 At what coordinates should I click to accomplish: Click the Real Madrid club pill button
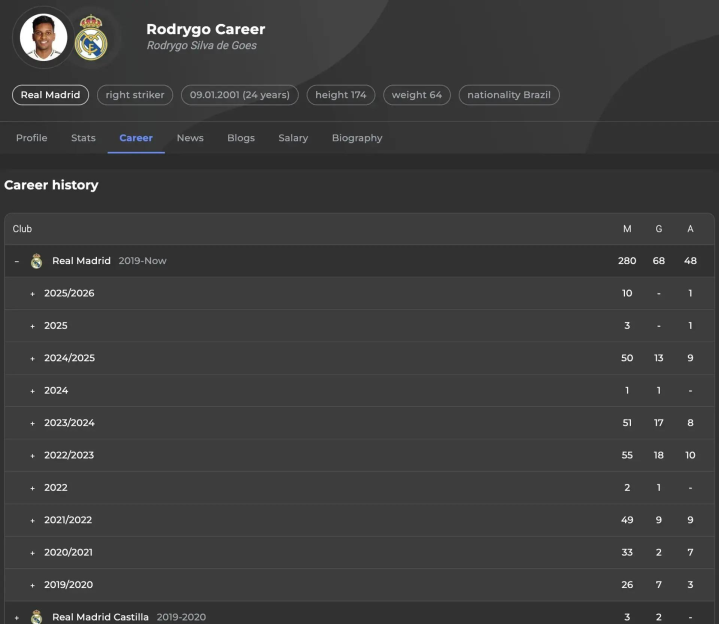50,95
